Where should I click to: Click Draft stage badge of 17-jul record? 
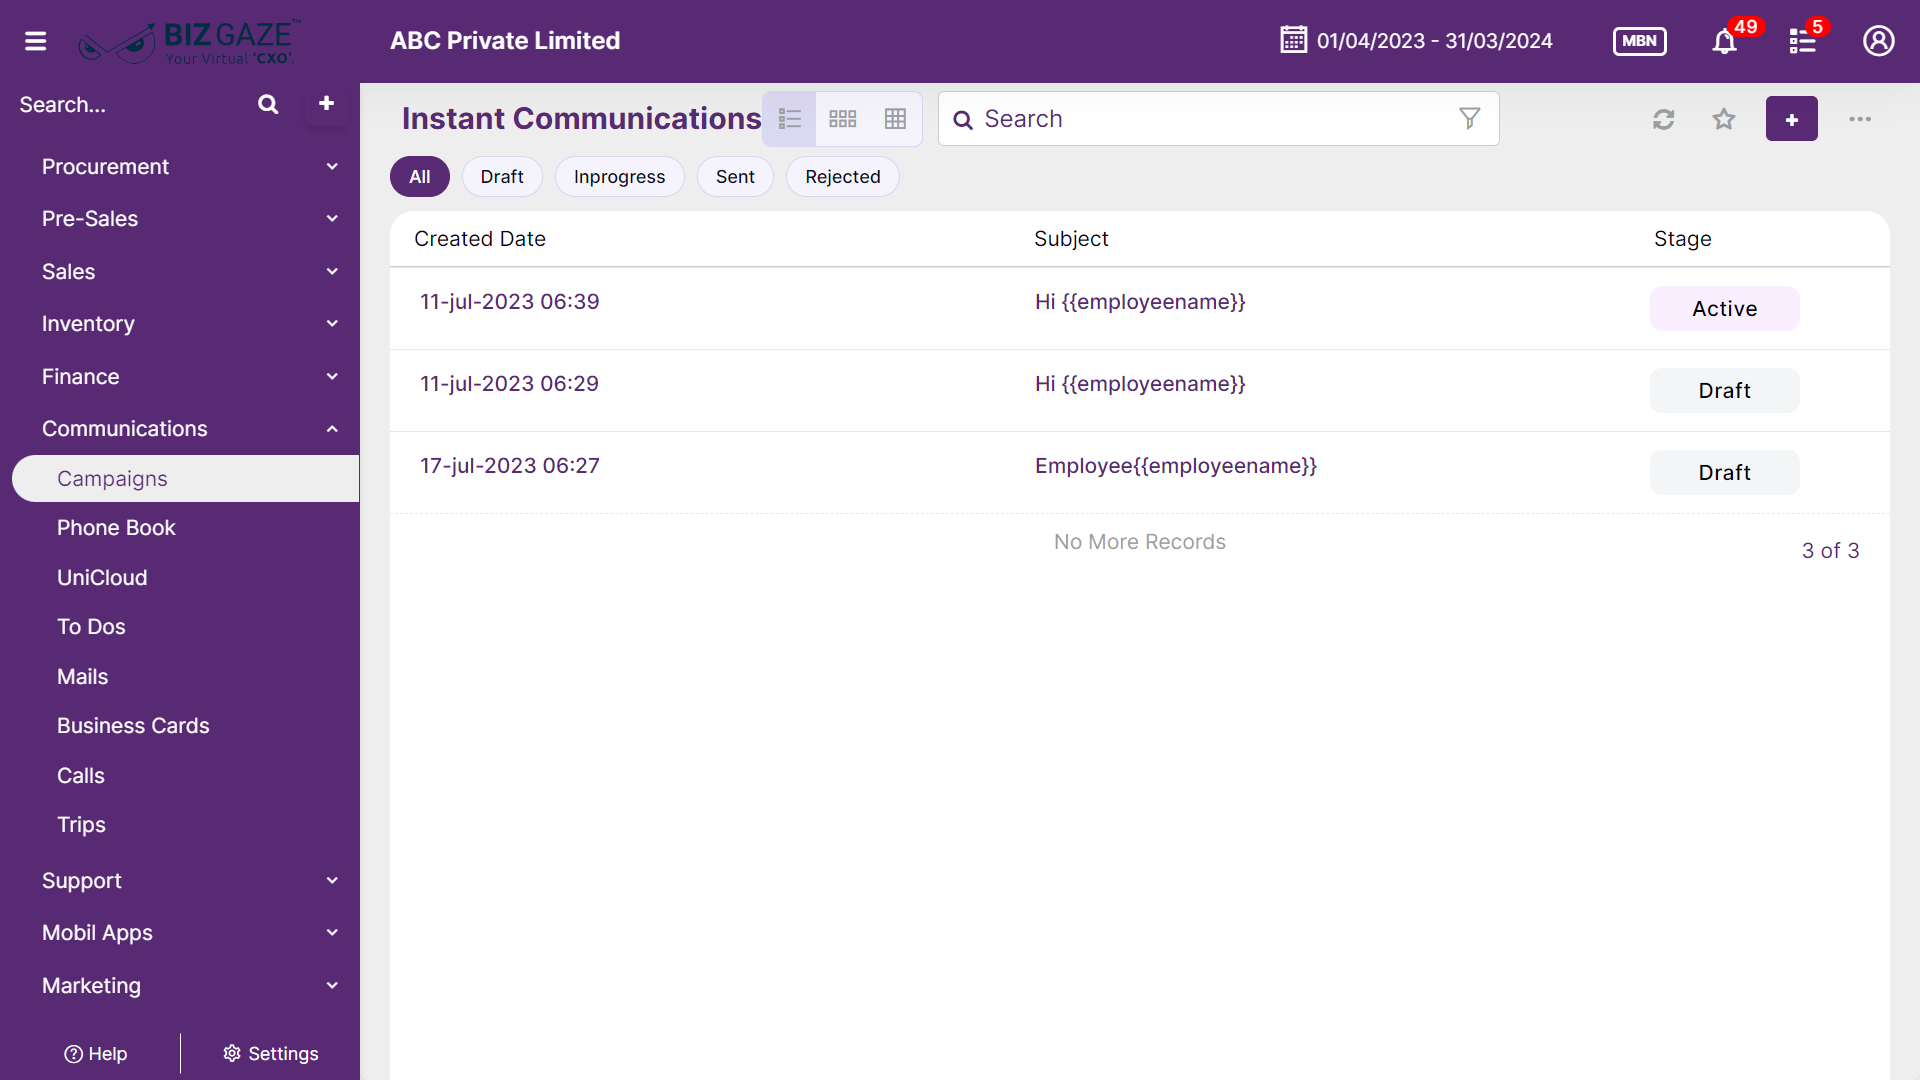tap(1724, 472)
